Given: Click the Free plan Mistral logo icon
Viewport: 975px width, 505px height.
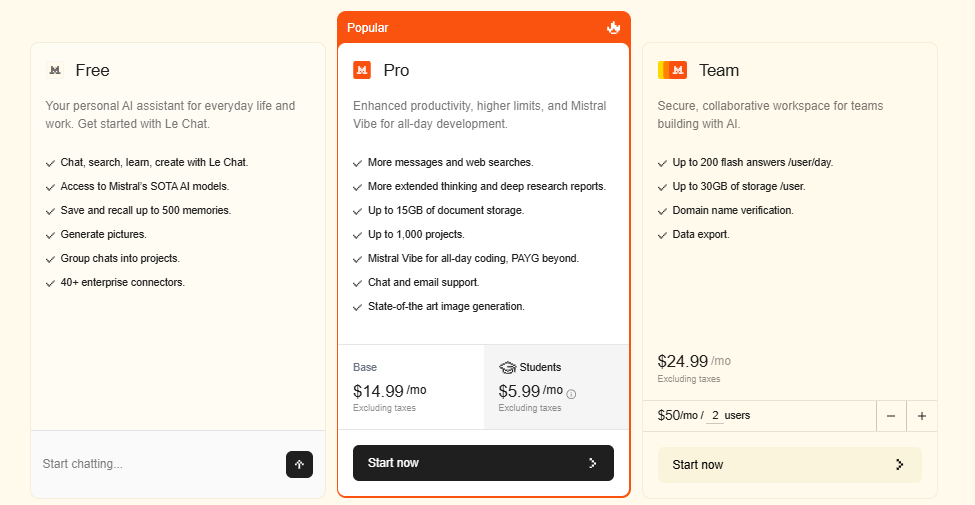Looking at the screenshot, I should [x=55, y=70].
